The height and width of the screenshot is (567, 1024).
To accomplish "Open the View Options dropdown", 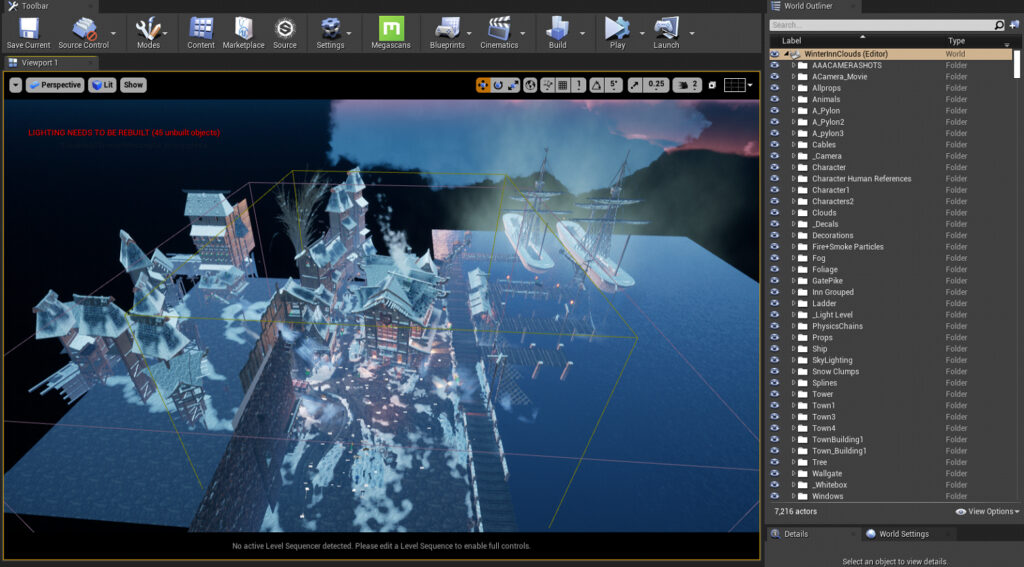I will [987, 511].
